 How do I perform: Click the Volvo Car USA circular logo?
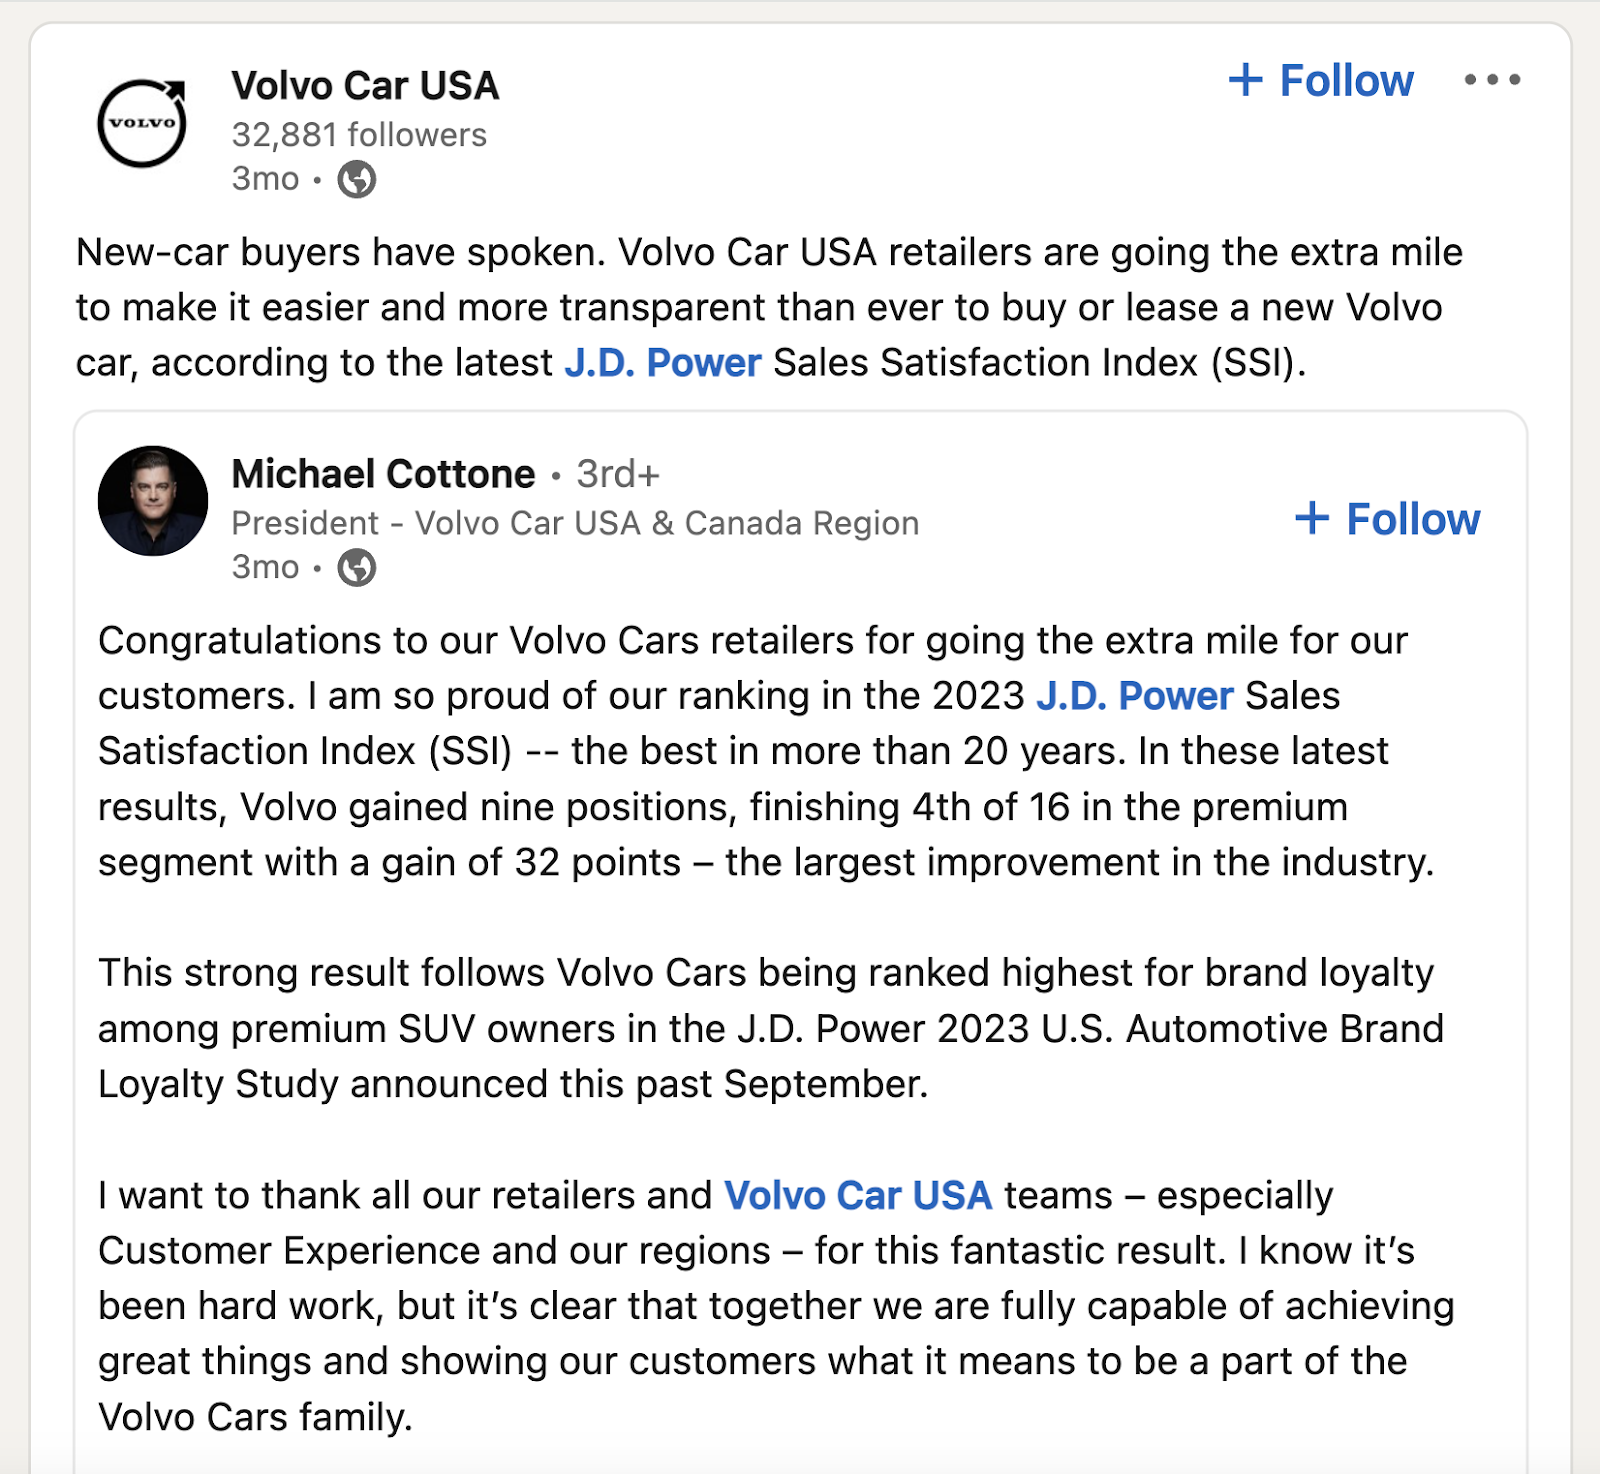pos(143,122)
